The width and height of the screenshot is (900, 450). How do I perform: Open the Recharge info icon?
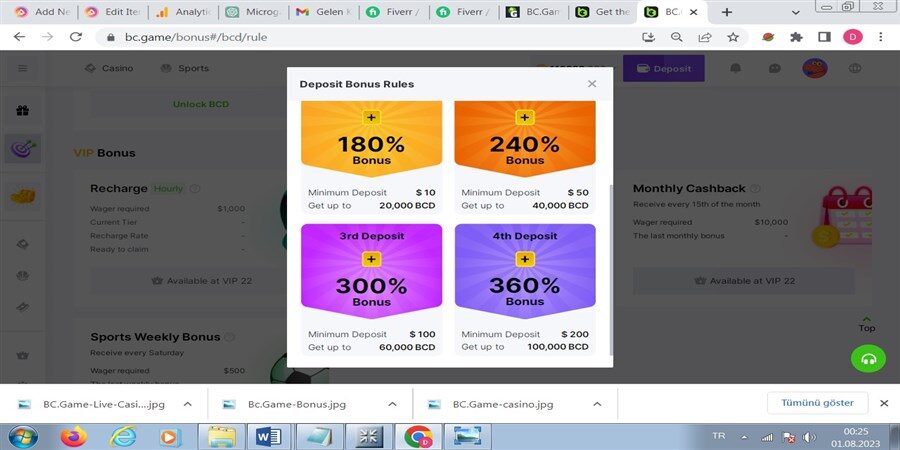pos(195,189)
